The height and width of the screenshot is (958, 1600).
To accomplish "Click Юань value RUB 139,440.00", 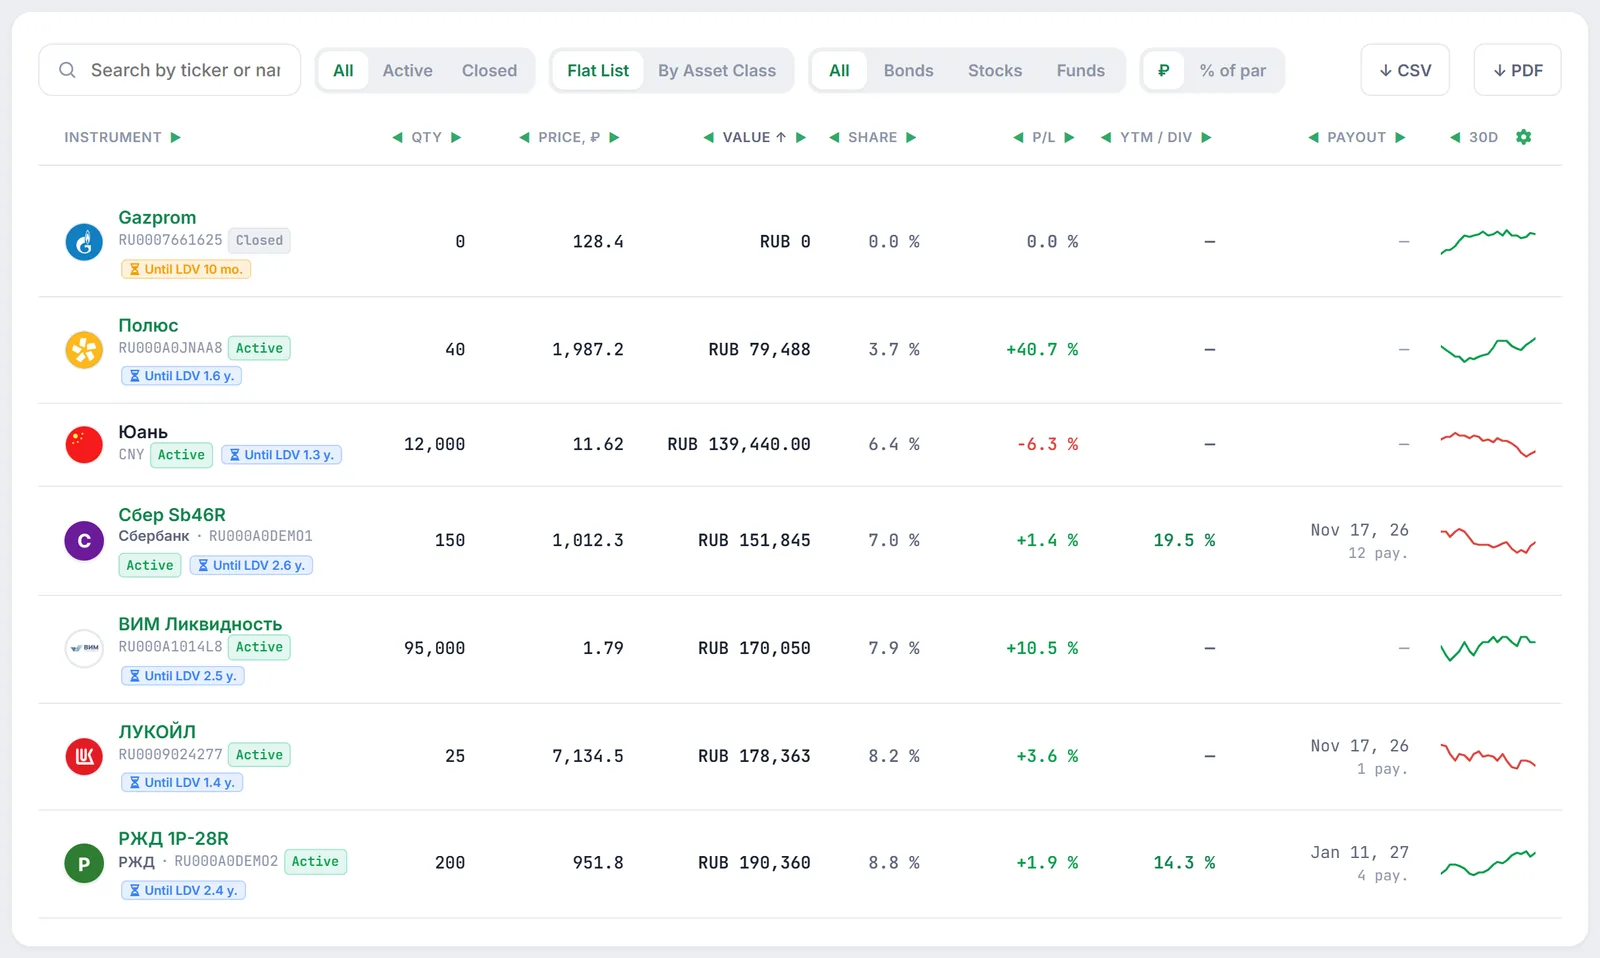I will point(739,444).
